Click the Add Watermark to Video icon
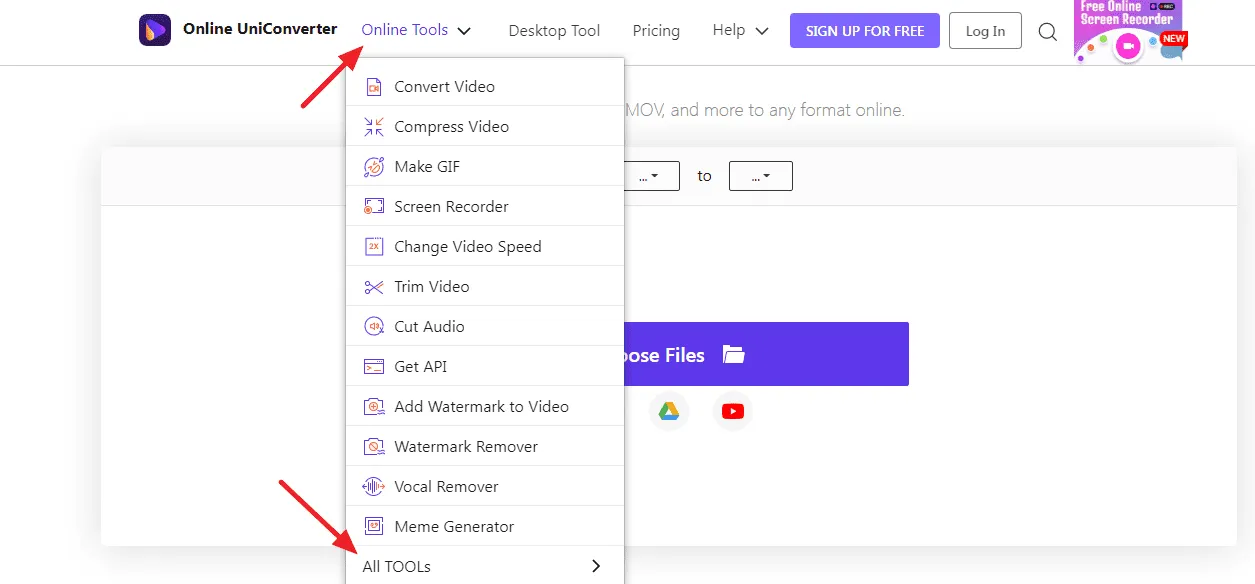Viewport: 1255px width, 584px height. (374, 407)
